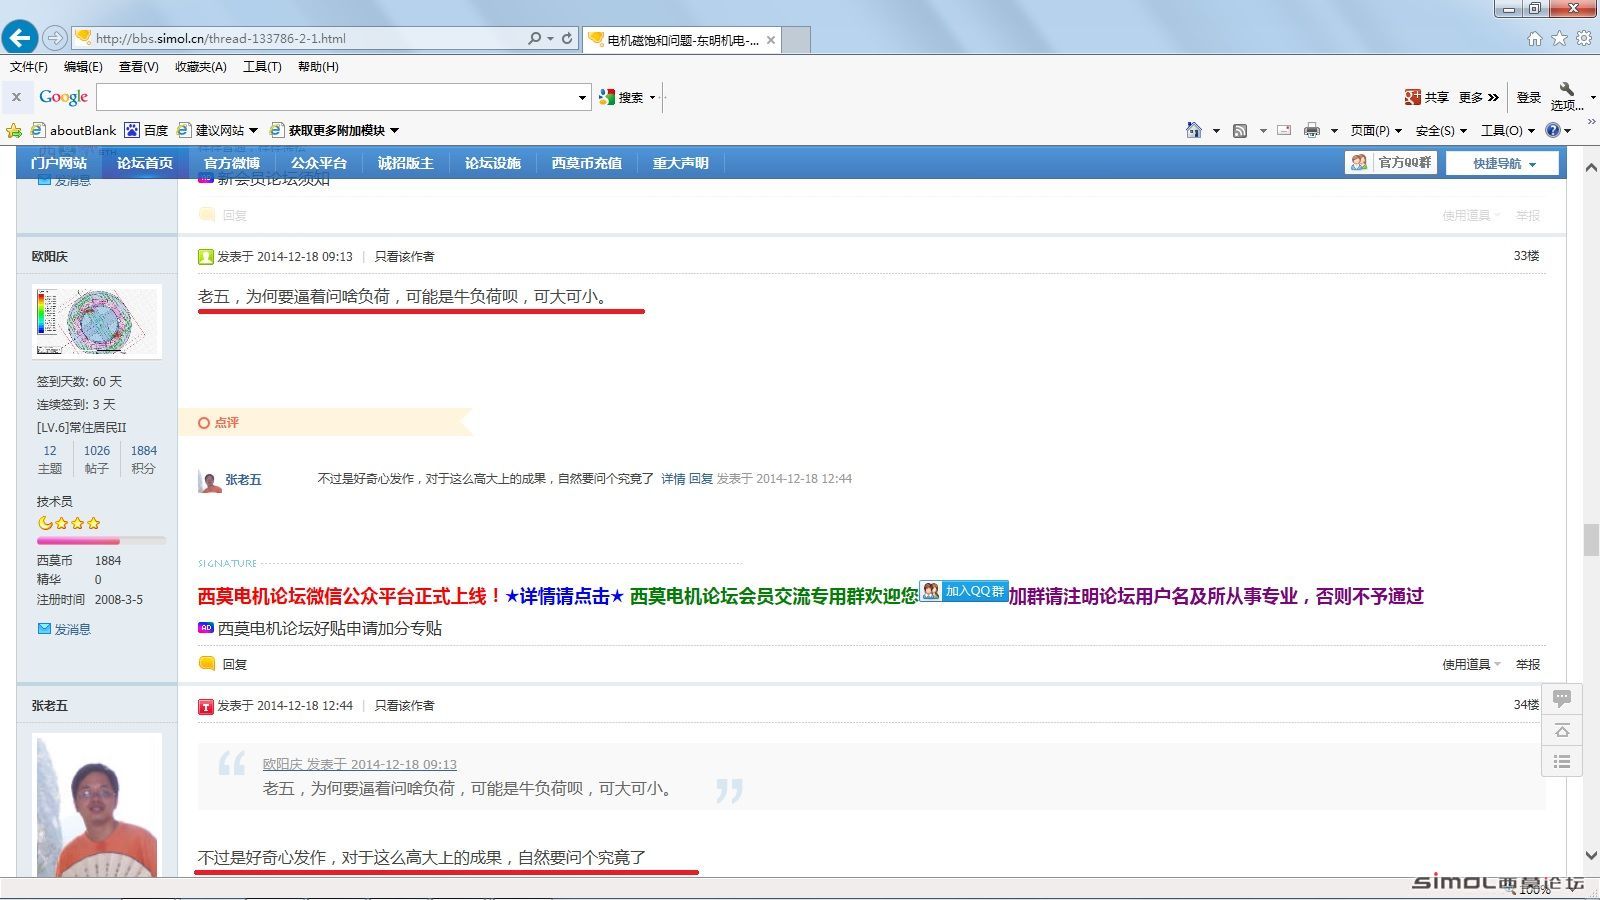Image resolution: width=1600 pixels, height=900 pixels.
Task: Click the vertical scrollbar thumb
Action: pos(1590,540)
